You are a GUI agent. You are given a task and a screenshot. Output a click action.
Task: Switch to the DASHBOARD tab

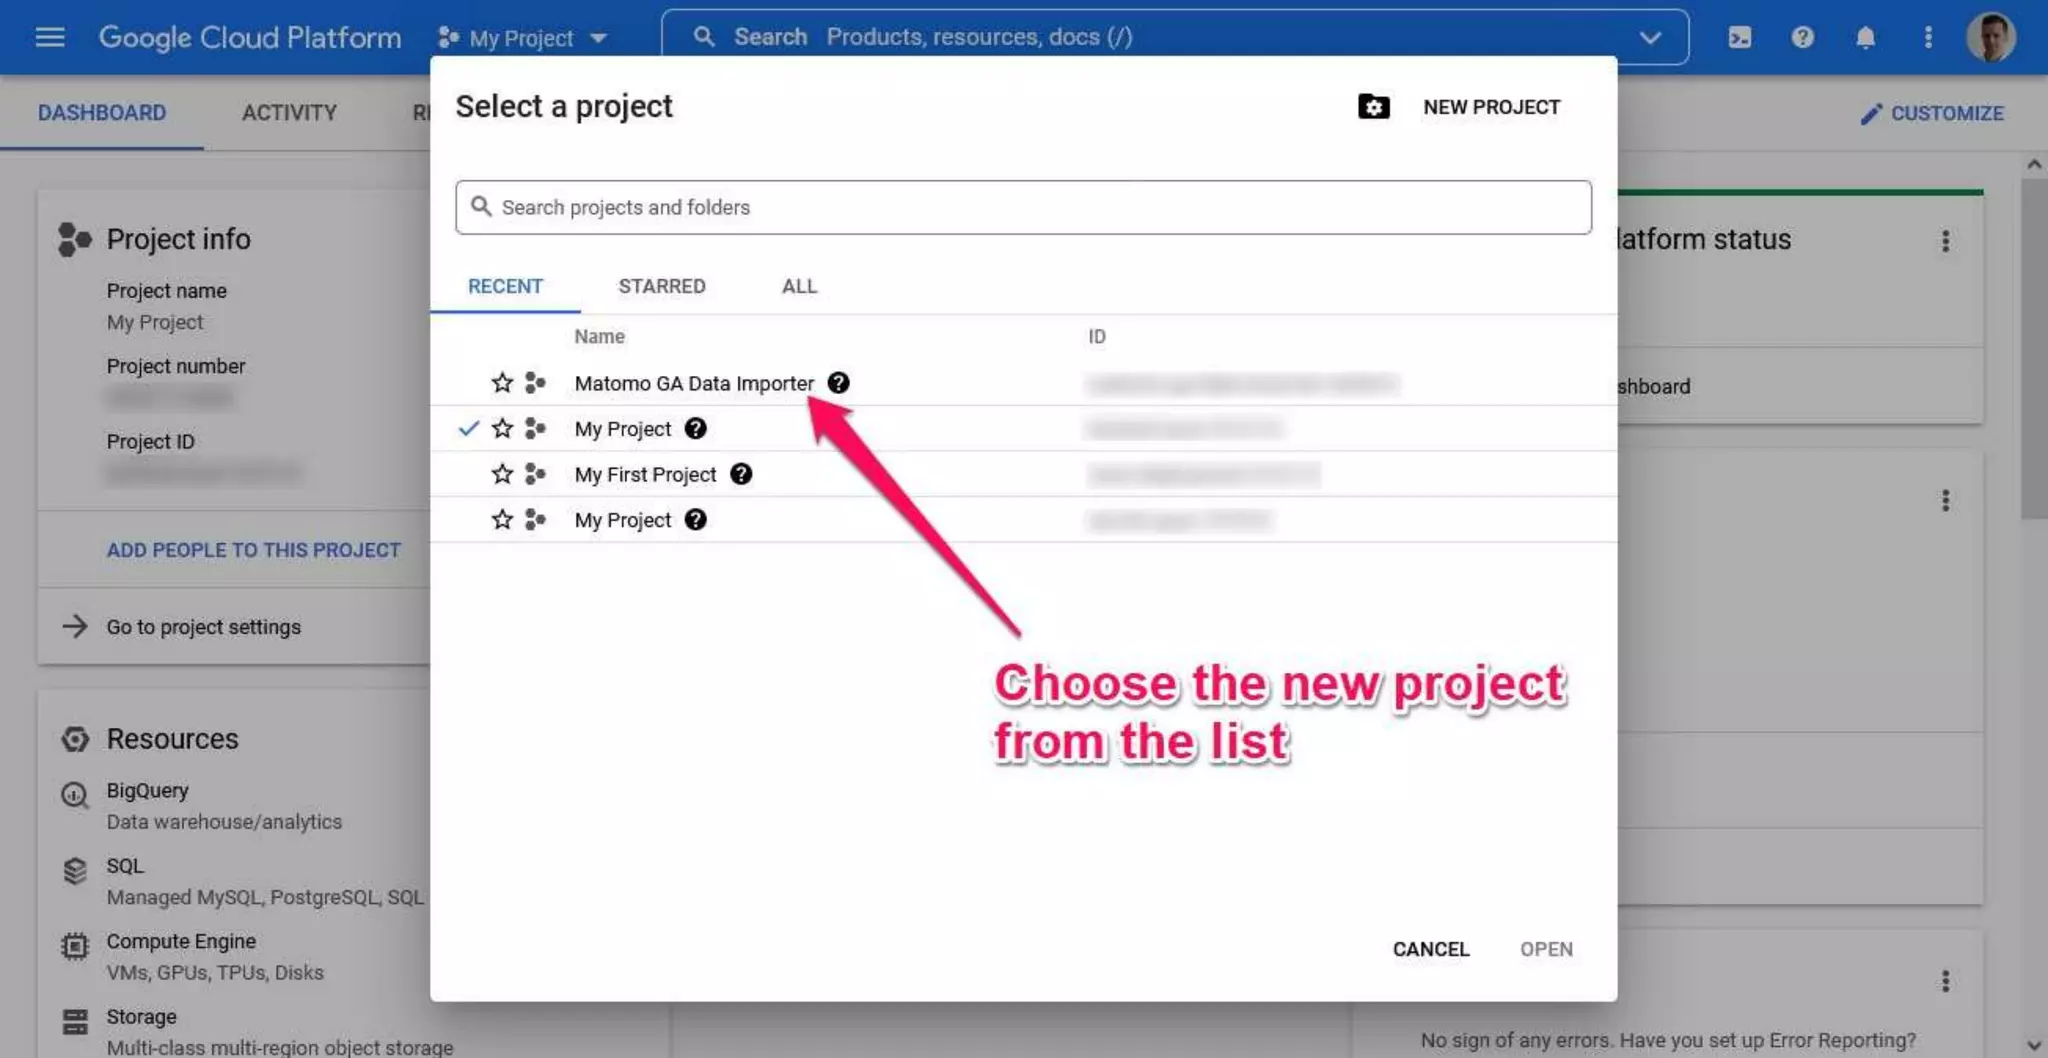(x=102, y=113)
